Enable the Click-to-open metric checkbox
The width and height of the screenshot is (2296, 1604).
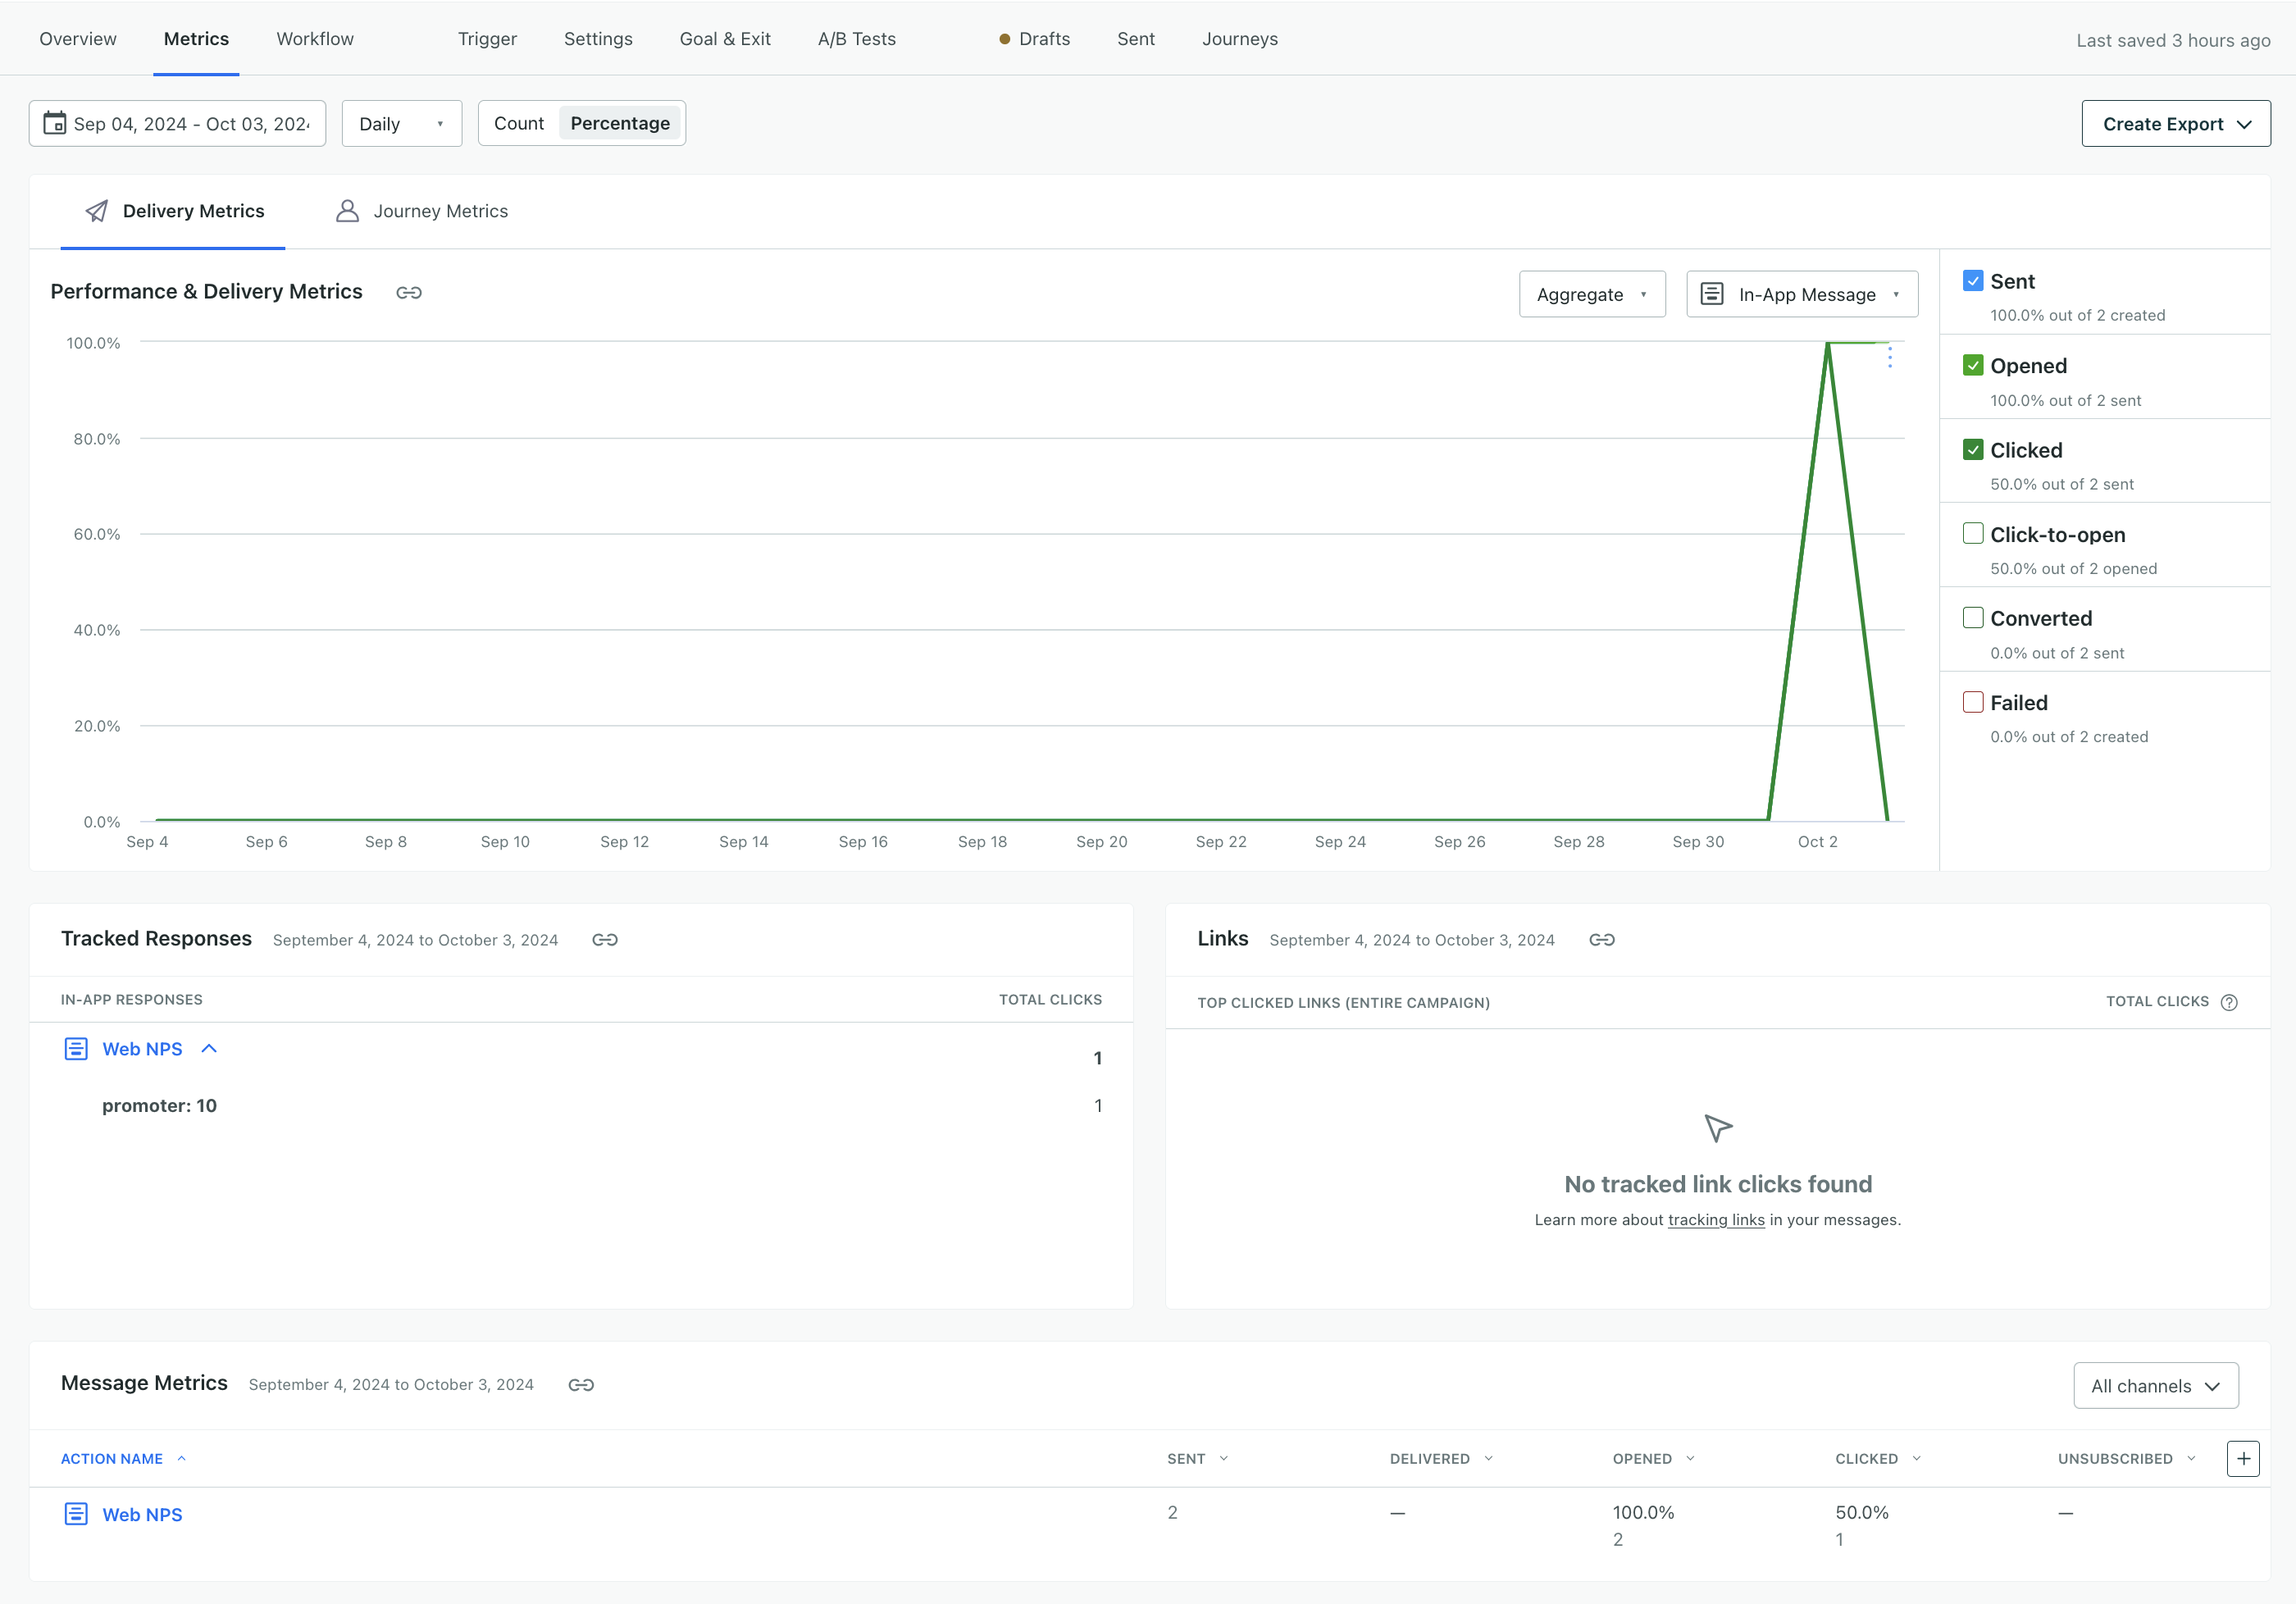click(x=1973, y=534)
